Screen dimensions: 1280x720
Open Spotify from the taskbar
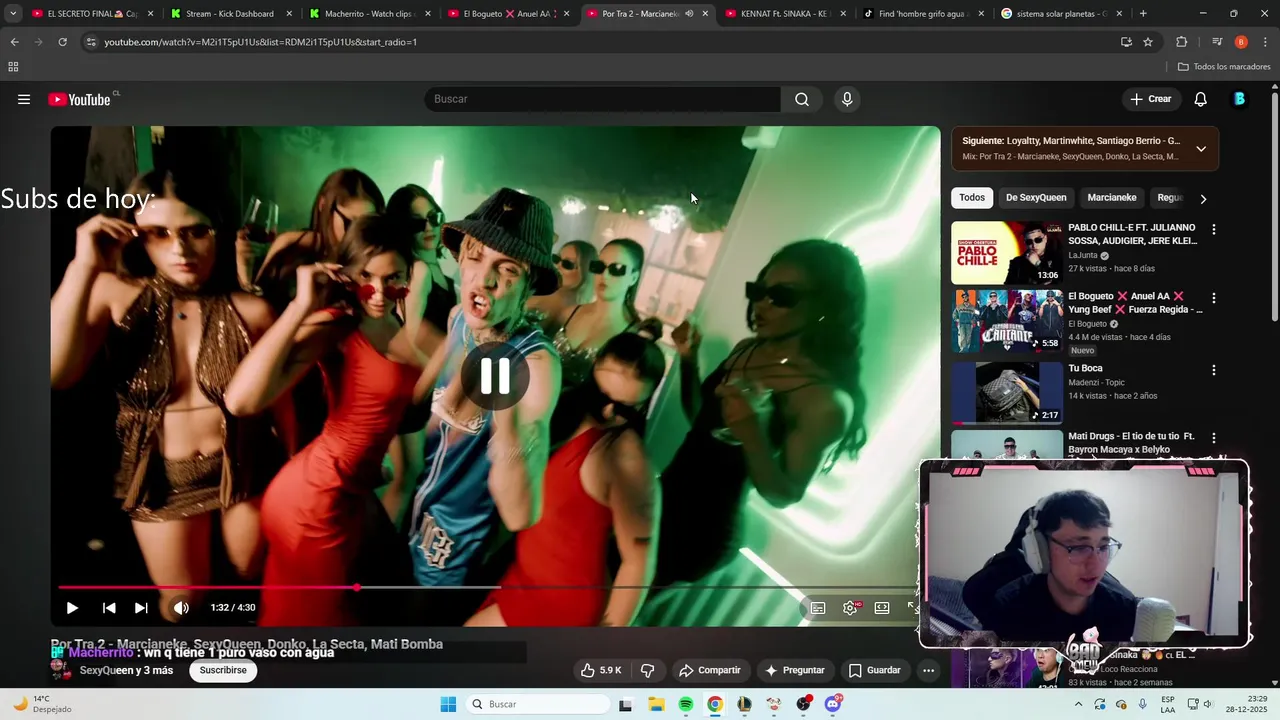click(x=685, y=704)
